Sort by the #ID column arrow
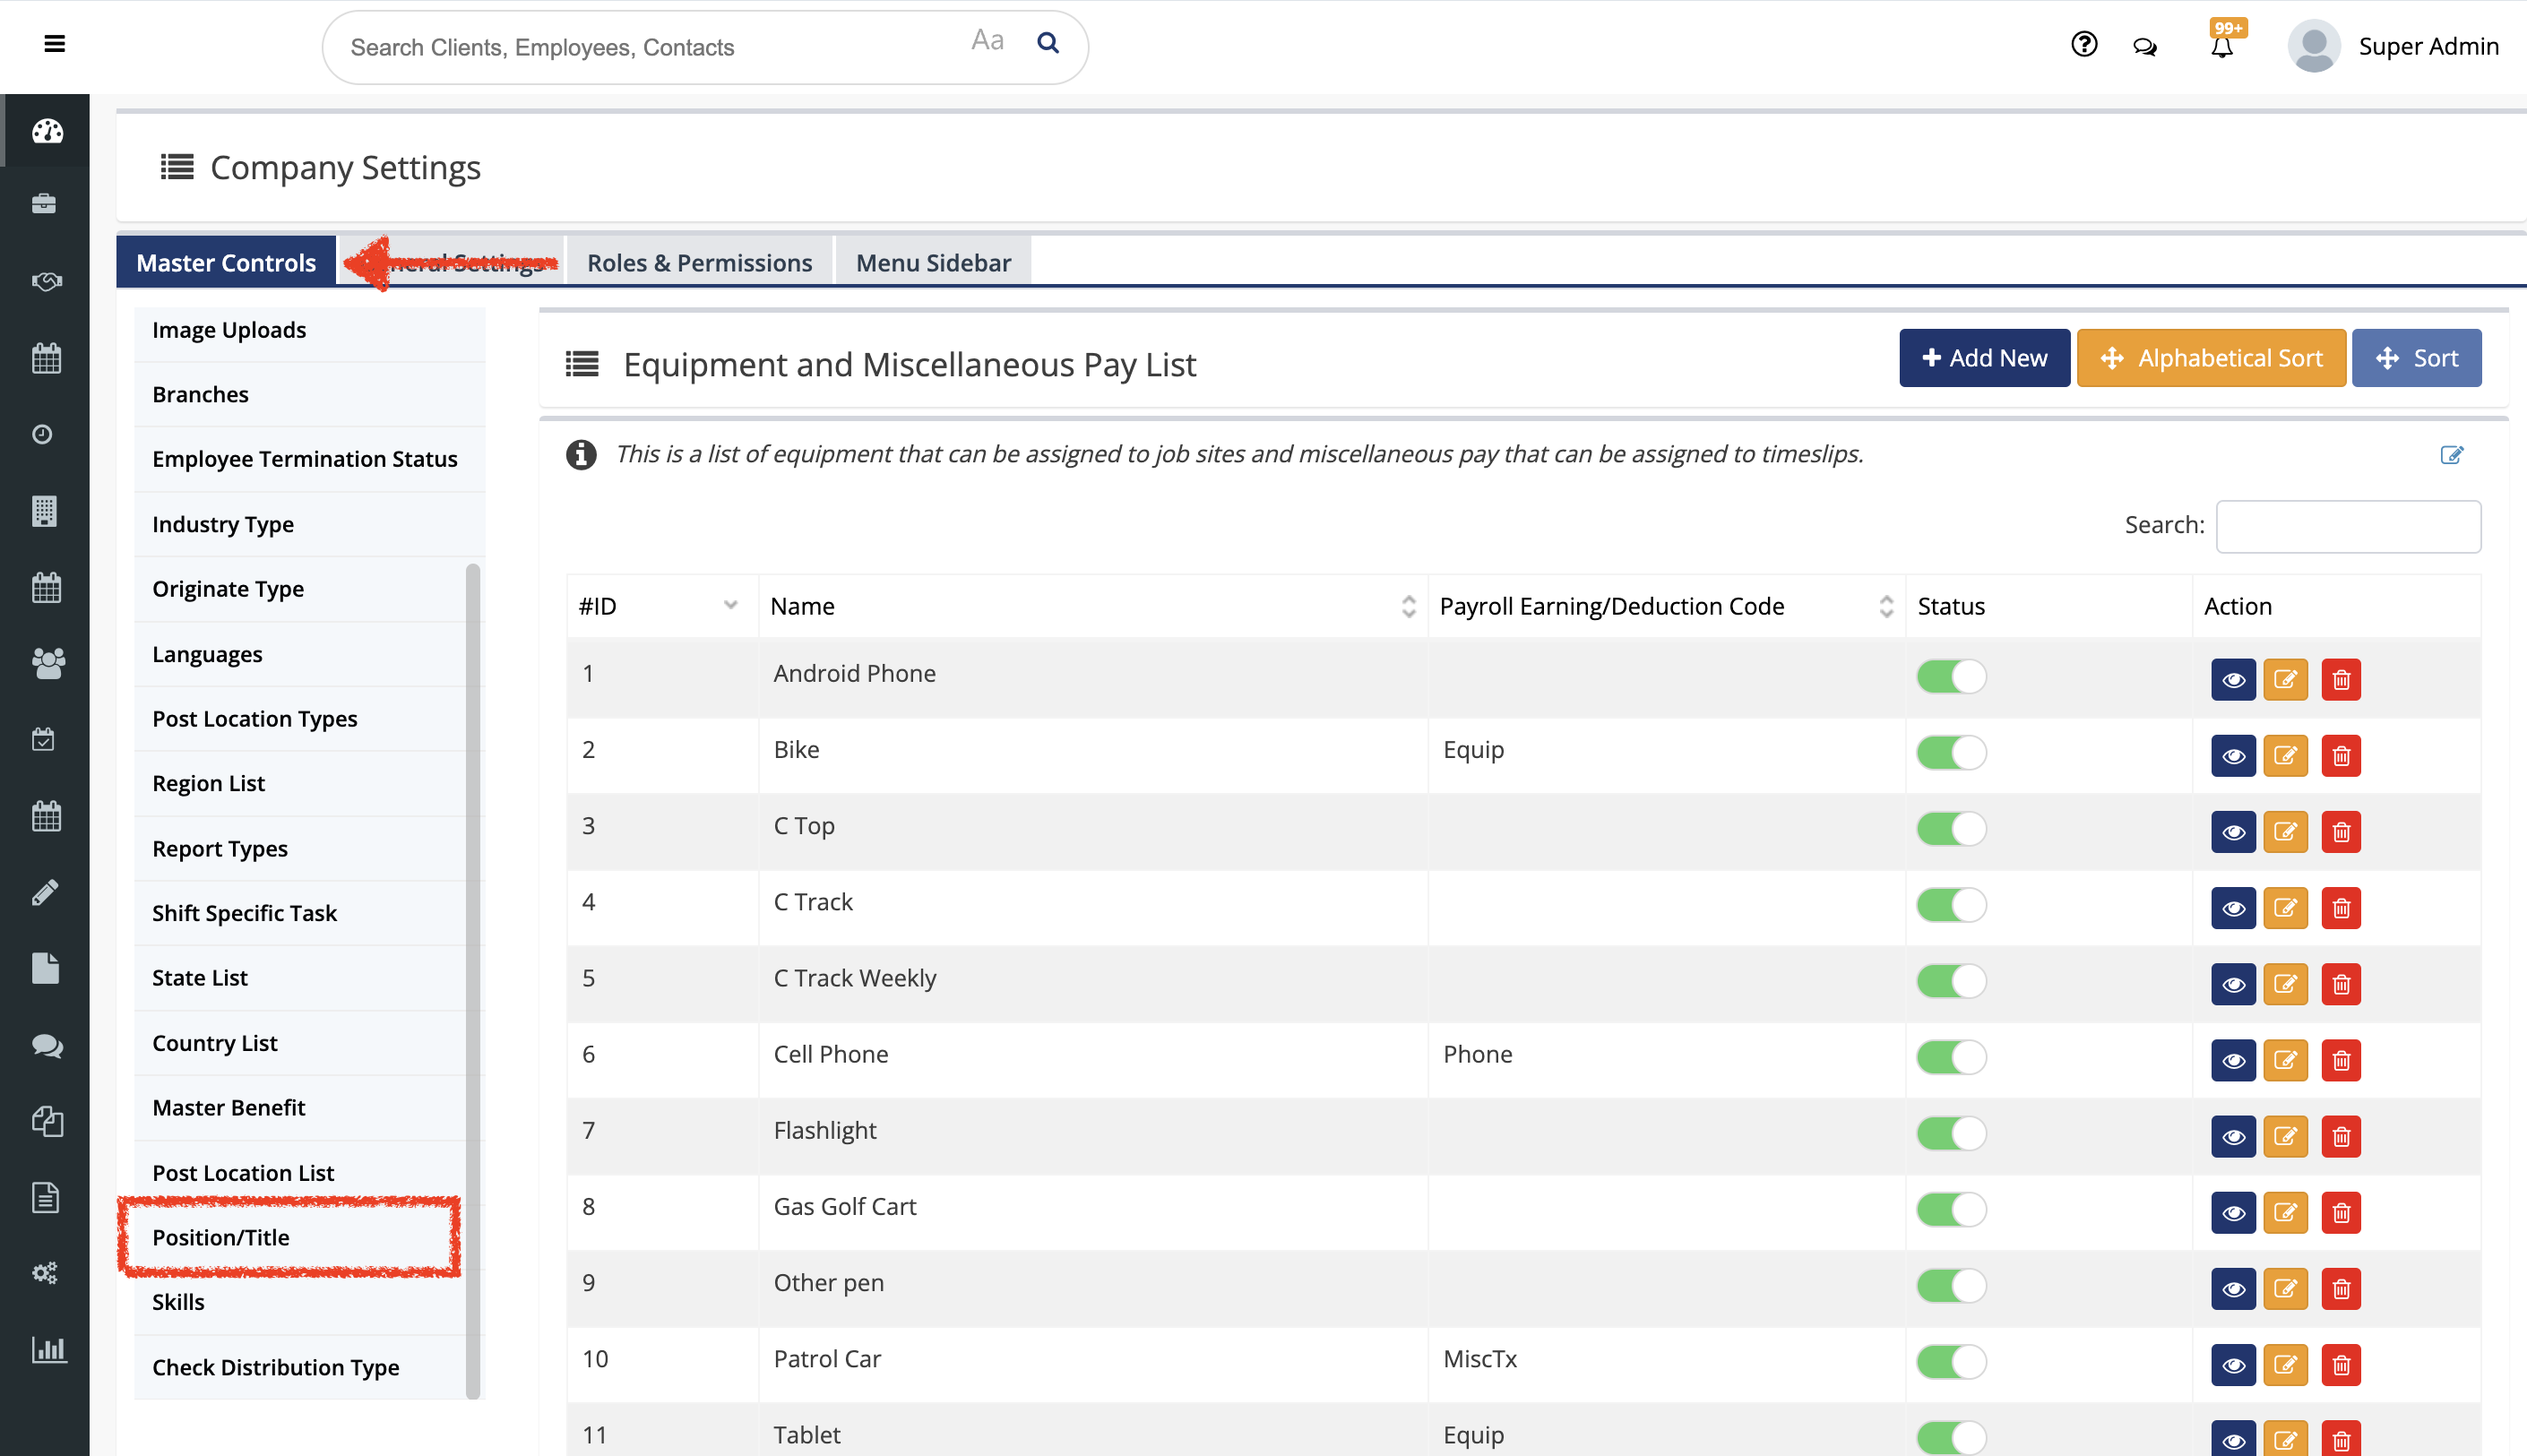The width and height of the screenshot is (2527, 1456). 730,606
